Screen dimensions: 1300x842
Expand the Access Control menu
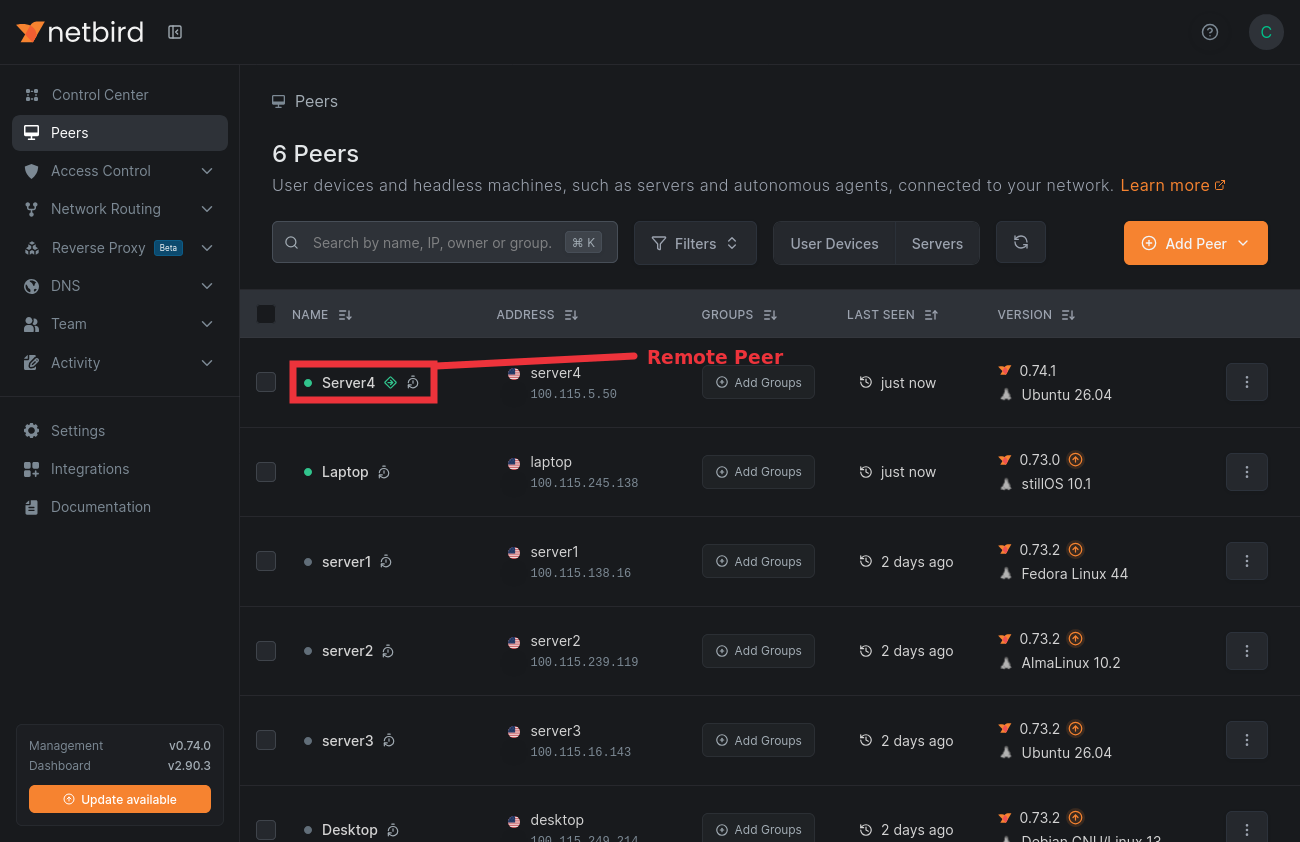[x=120, y=171]
